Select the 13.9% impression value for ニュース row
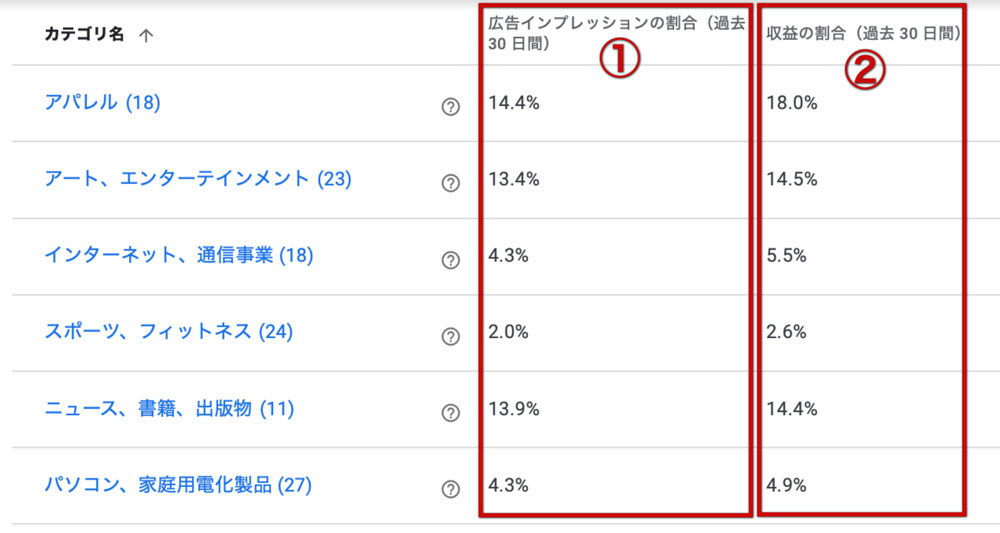Screen dimensions: 1000x533 click(x=514, y=409)
